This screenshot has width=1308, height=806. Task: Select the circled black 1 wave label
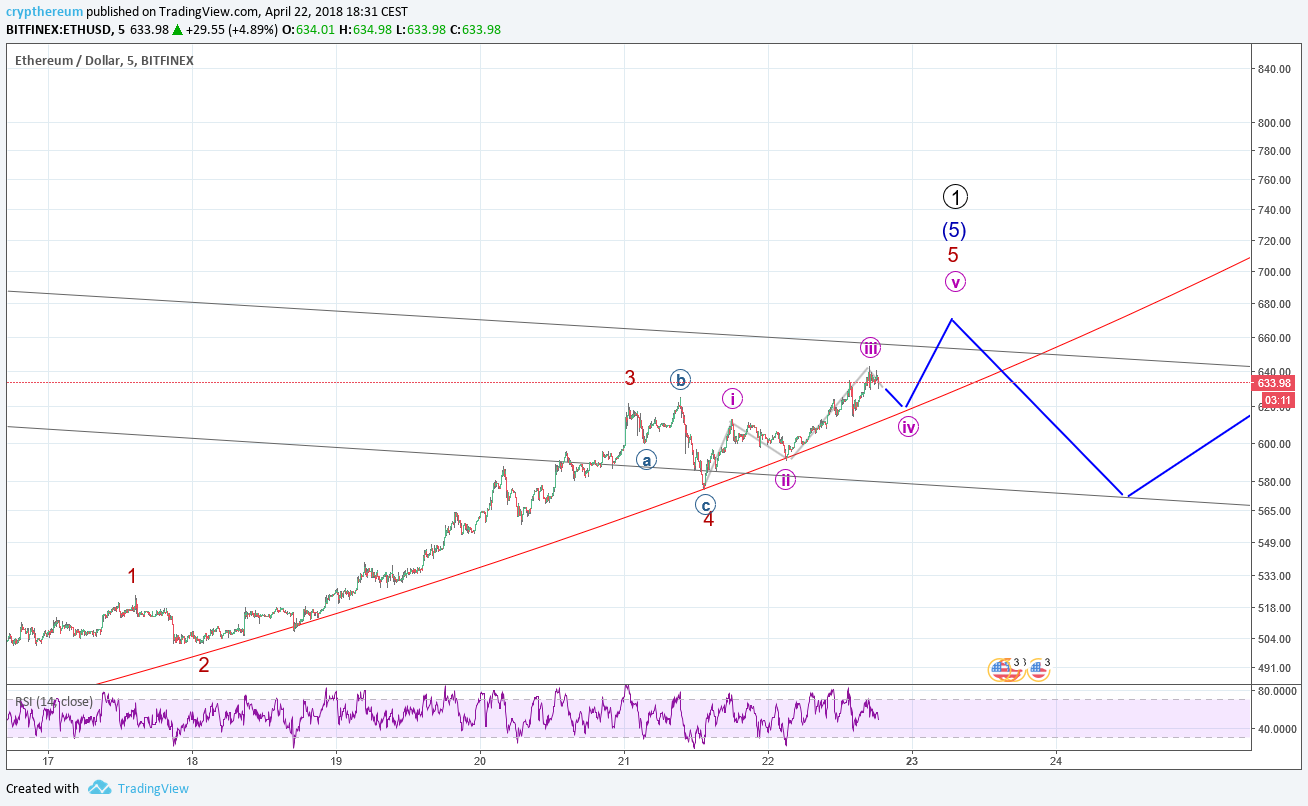point(956,197)
